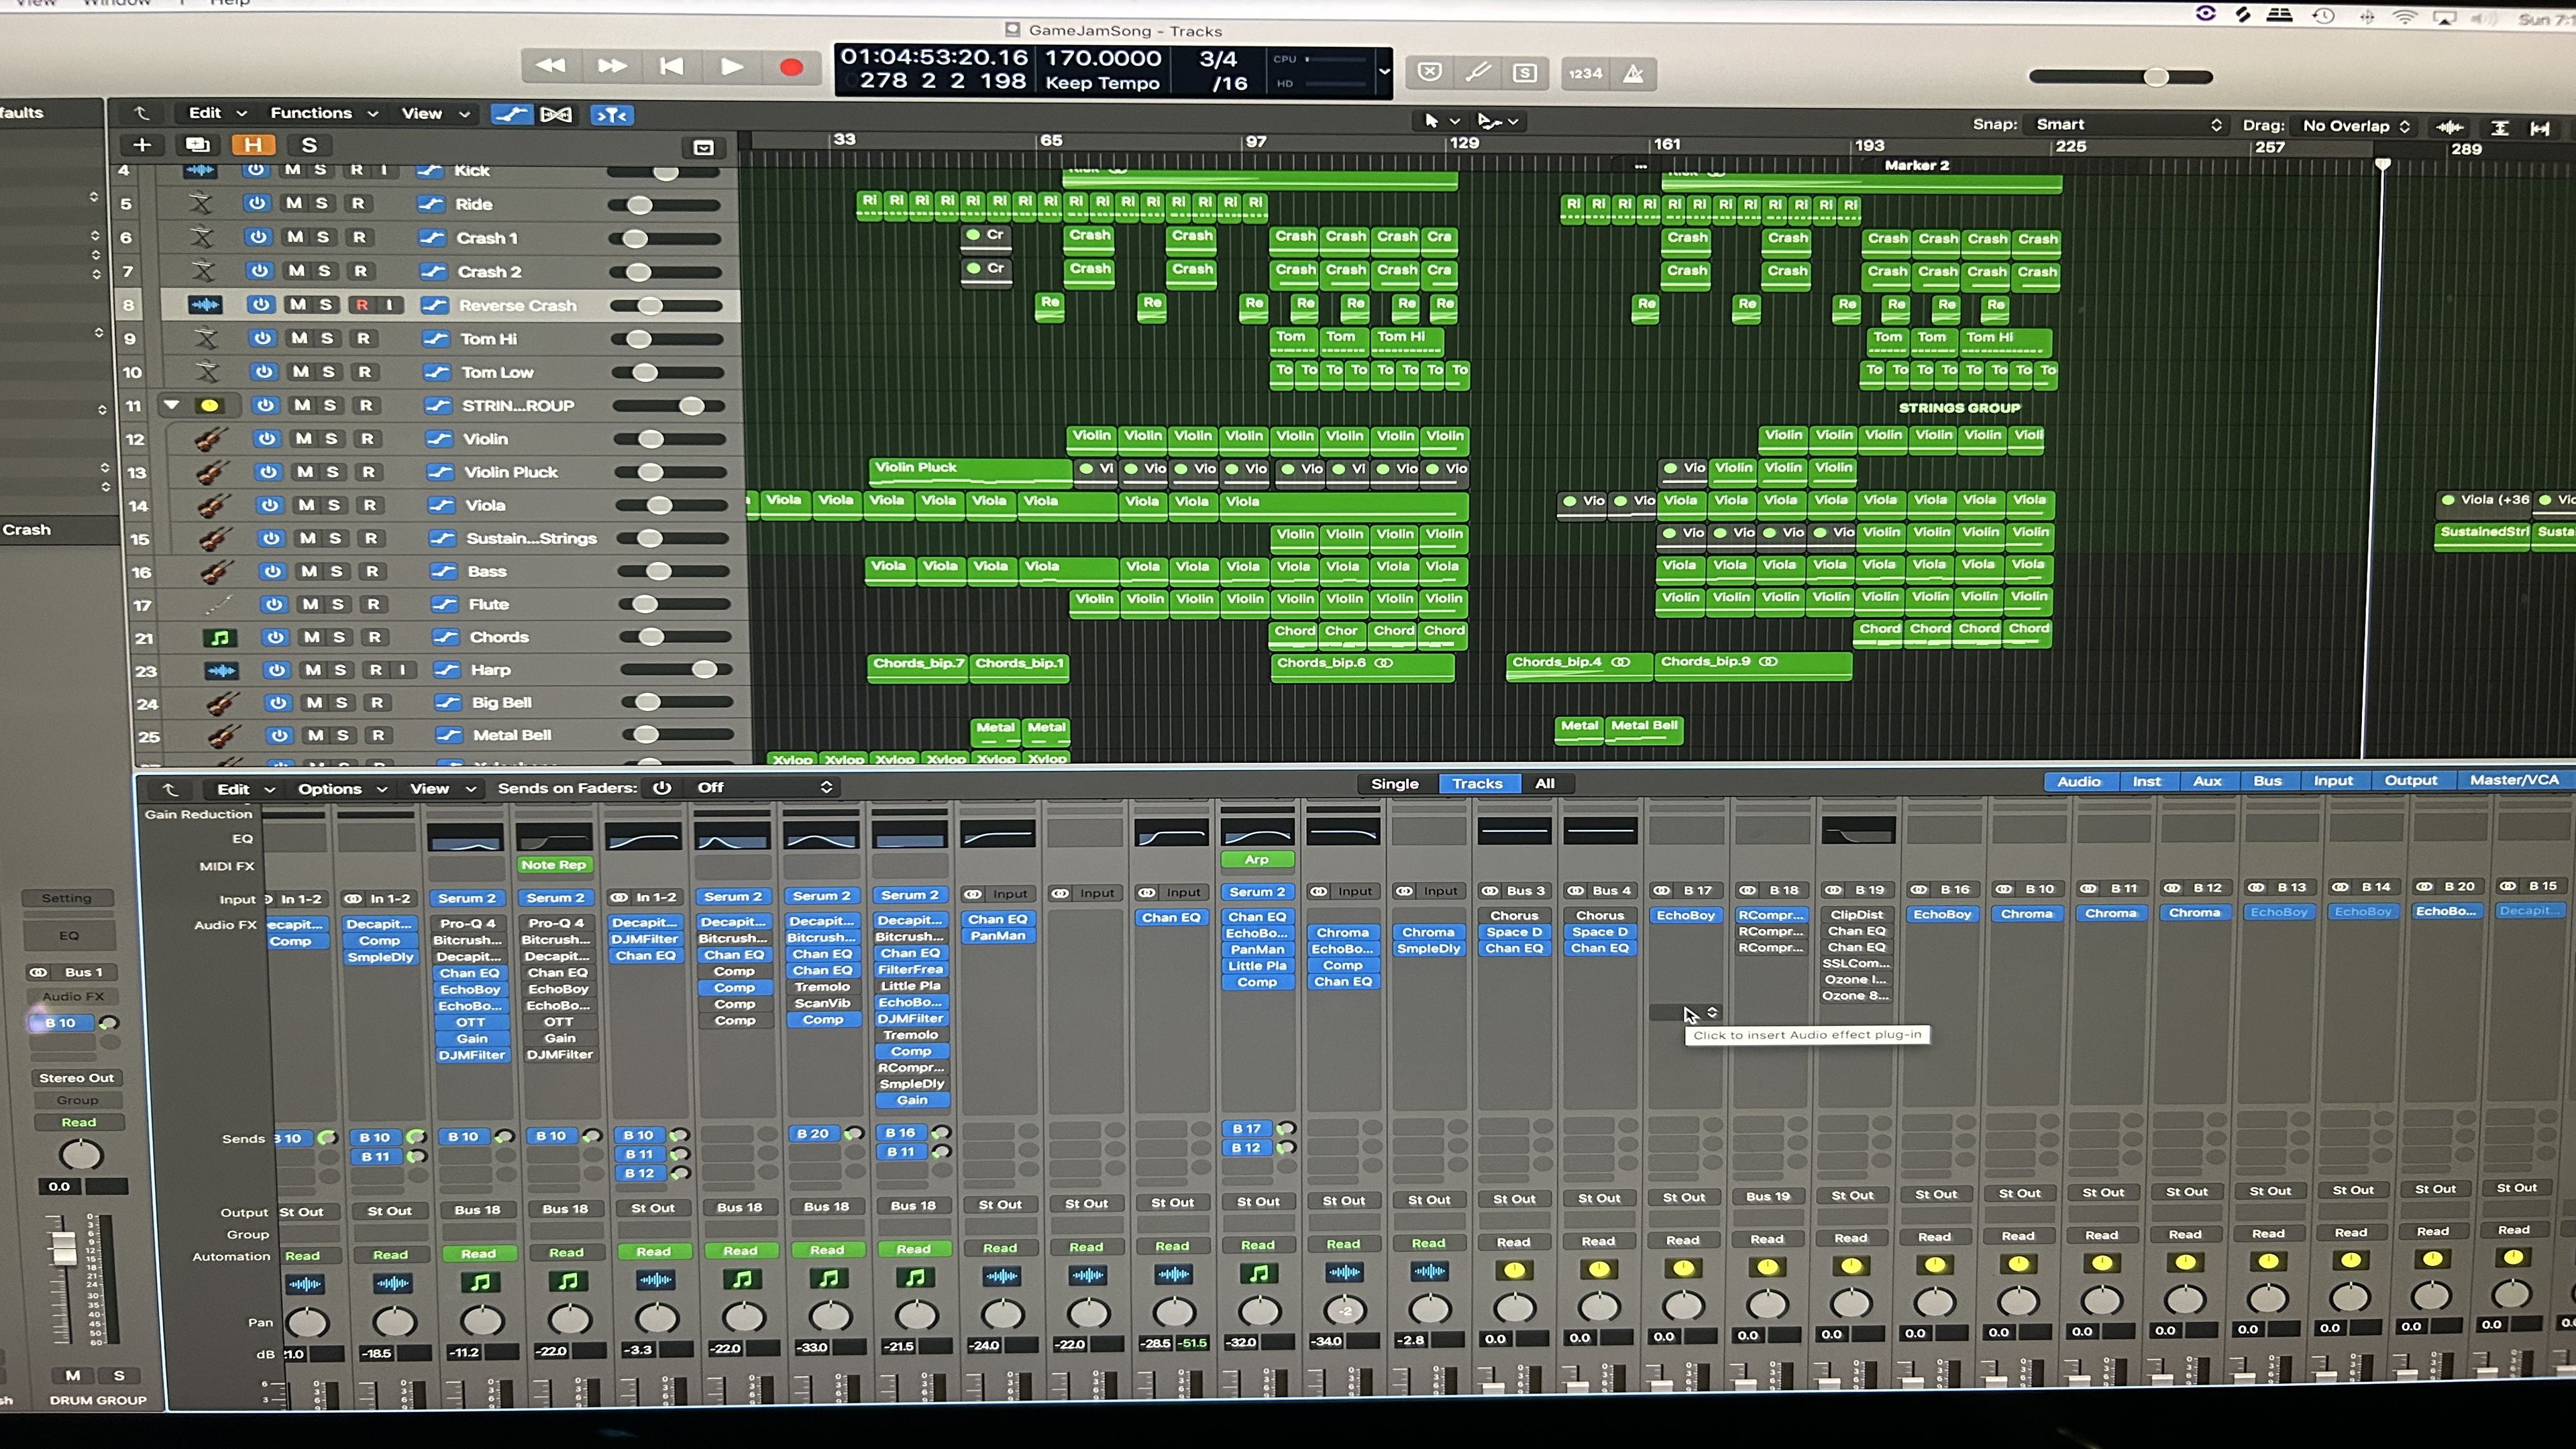The image size is (2576, 1449).
Task: Click the add track plus button
Action: [x=142, y=145]
